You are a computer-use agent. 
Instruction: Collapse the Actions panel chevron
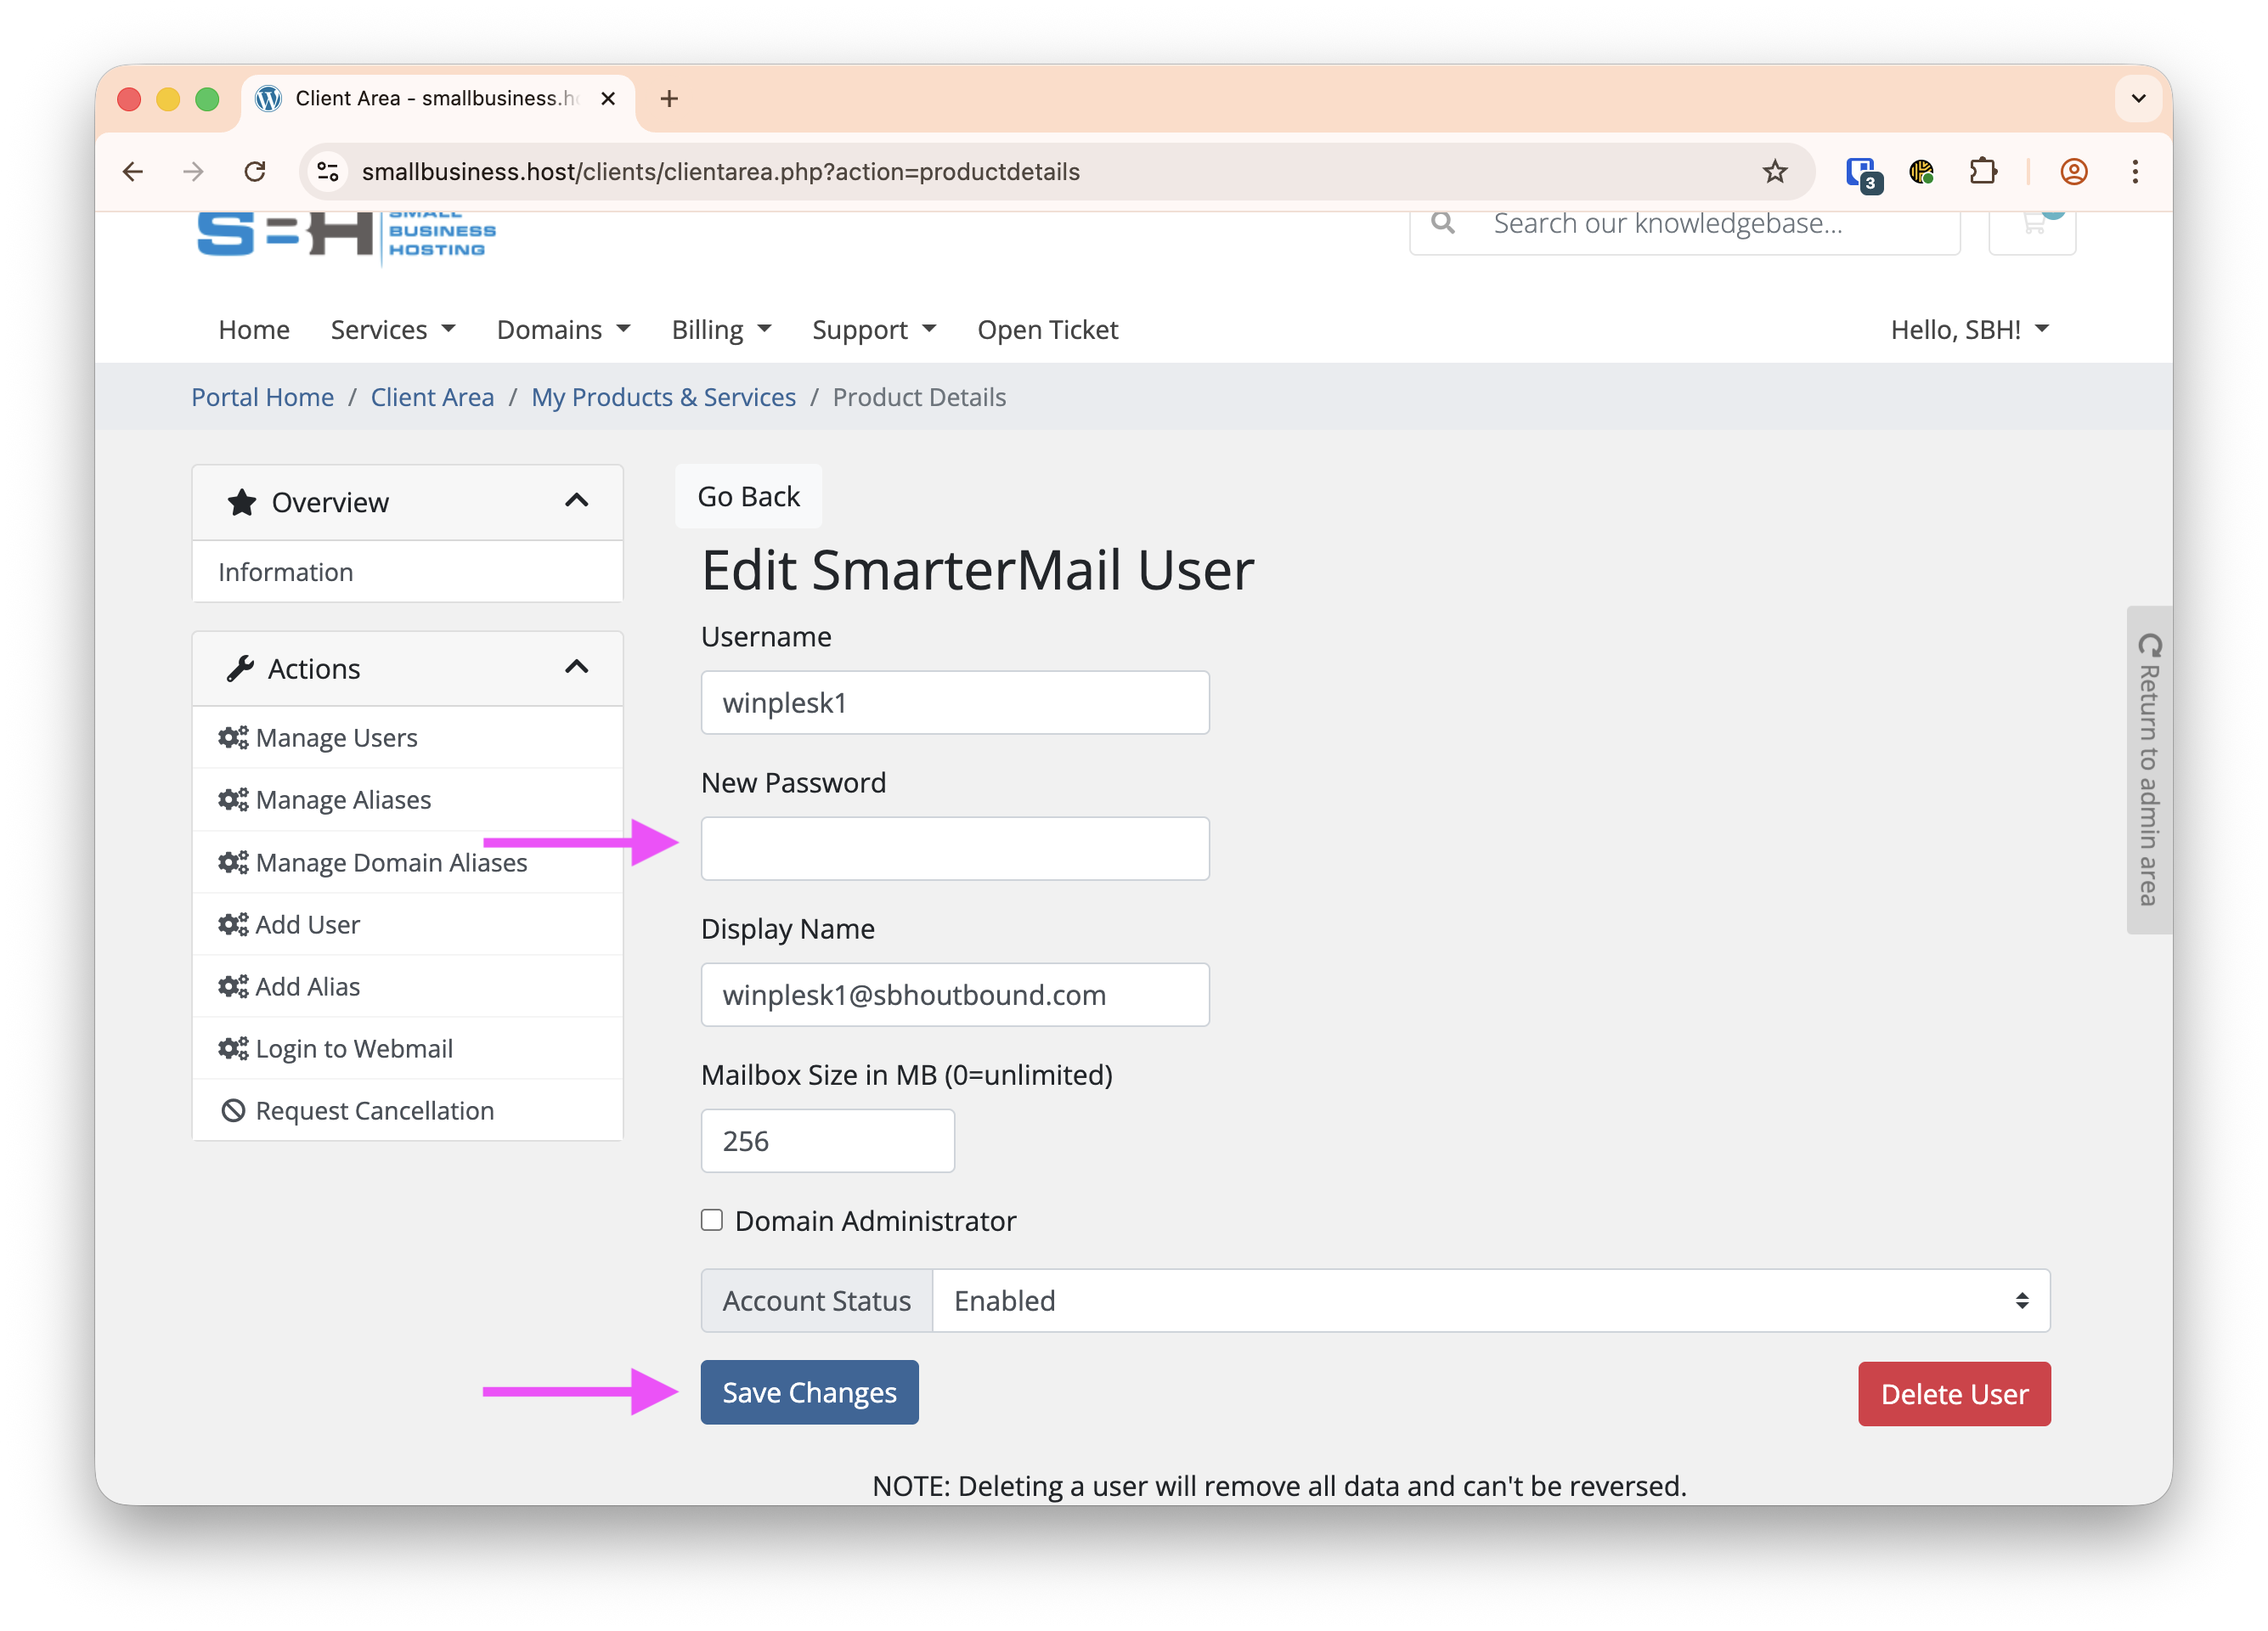(577, 667)
